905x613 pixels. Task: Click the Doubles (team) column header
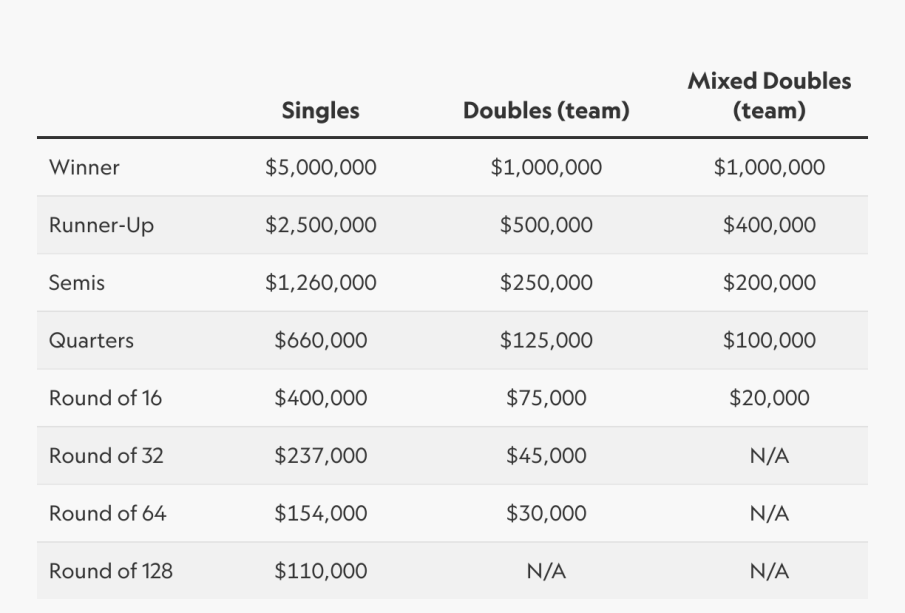[x=546, y=111]
